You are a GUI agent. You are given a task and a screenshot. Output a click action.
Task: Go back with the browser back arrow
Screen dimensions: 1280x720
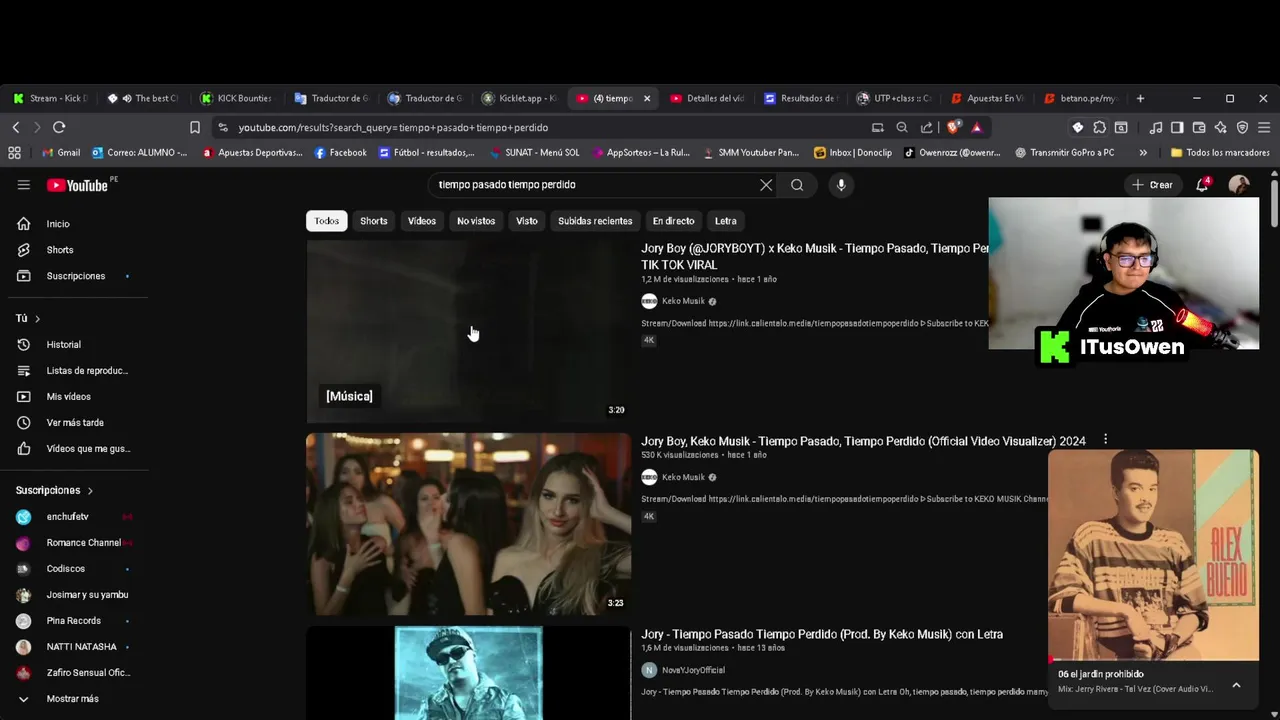coord(16,127)
